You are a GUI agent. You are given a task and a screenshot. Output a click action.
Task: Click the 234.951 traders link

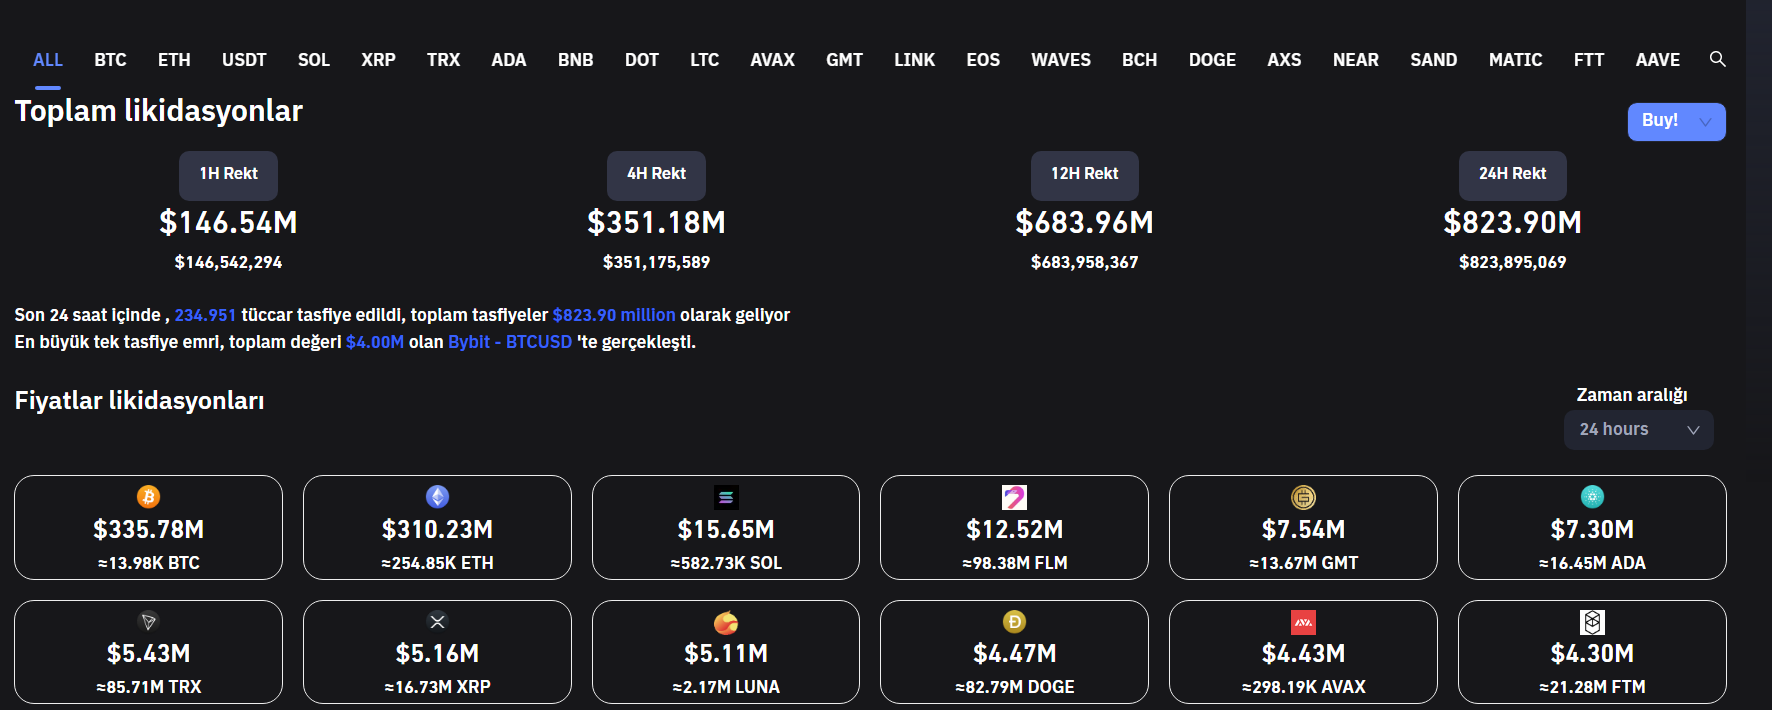coord(205,315)
